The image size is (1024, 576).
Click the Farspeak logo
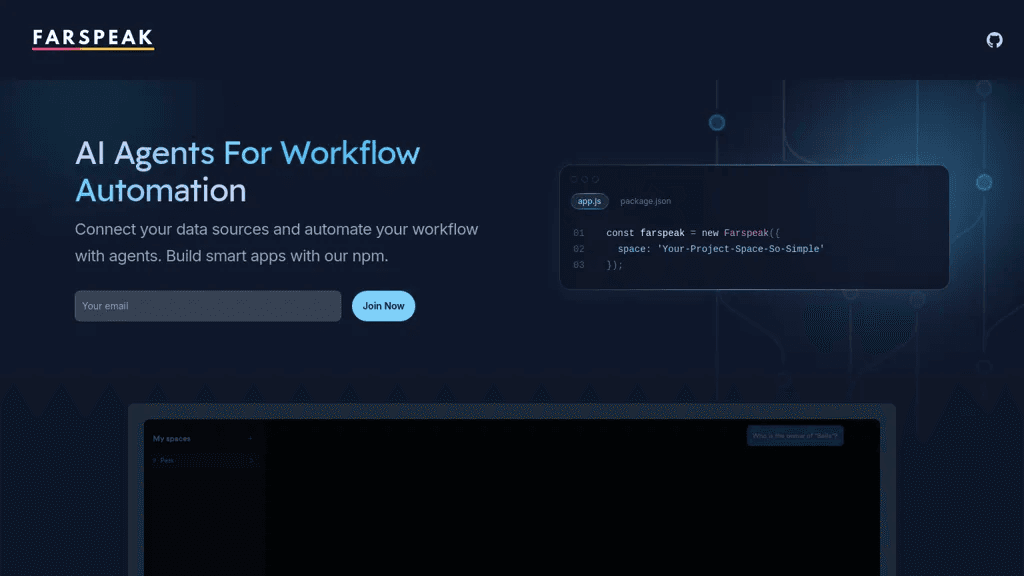tap(93, 39)
